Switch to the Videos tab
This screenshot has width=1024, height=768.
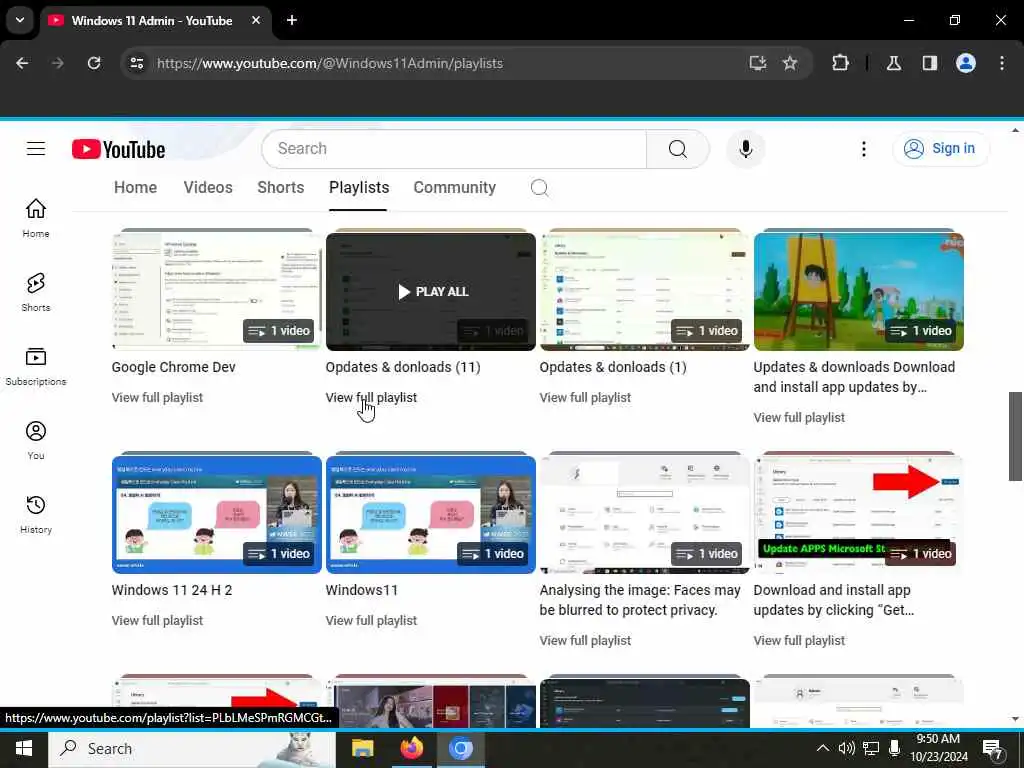point(208,187)
